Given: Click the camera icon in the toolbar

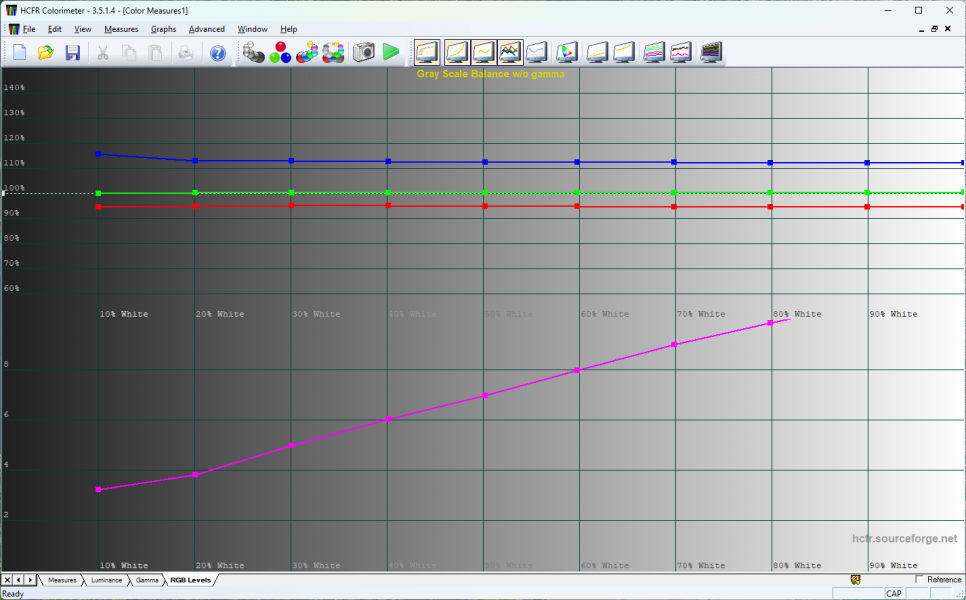Looking at the screenshot, I should point(363,52).
